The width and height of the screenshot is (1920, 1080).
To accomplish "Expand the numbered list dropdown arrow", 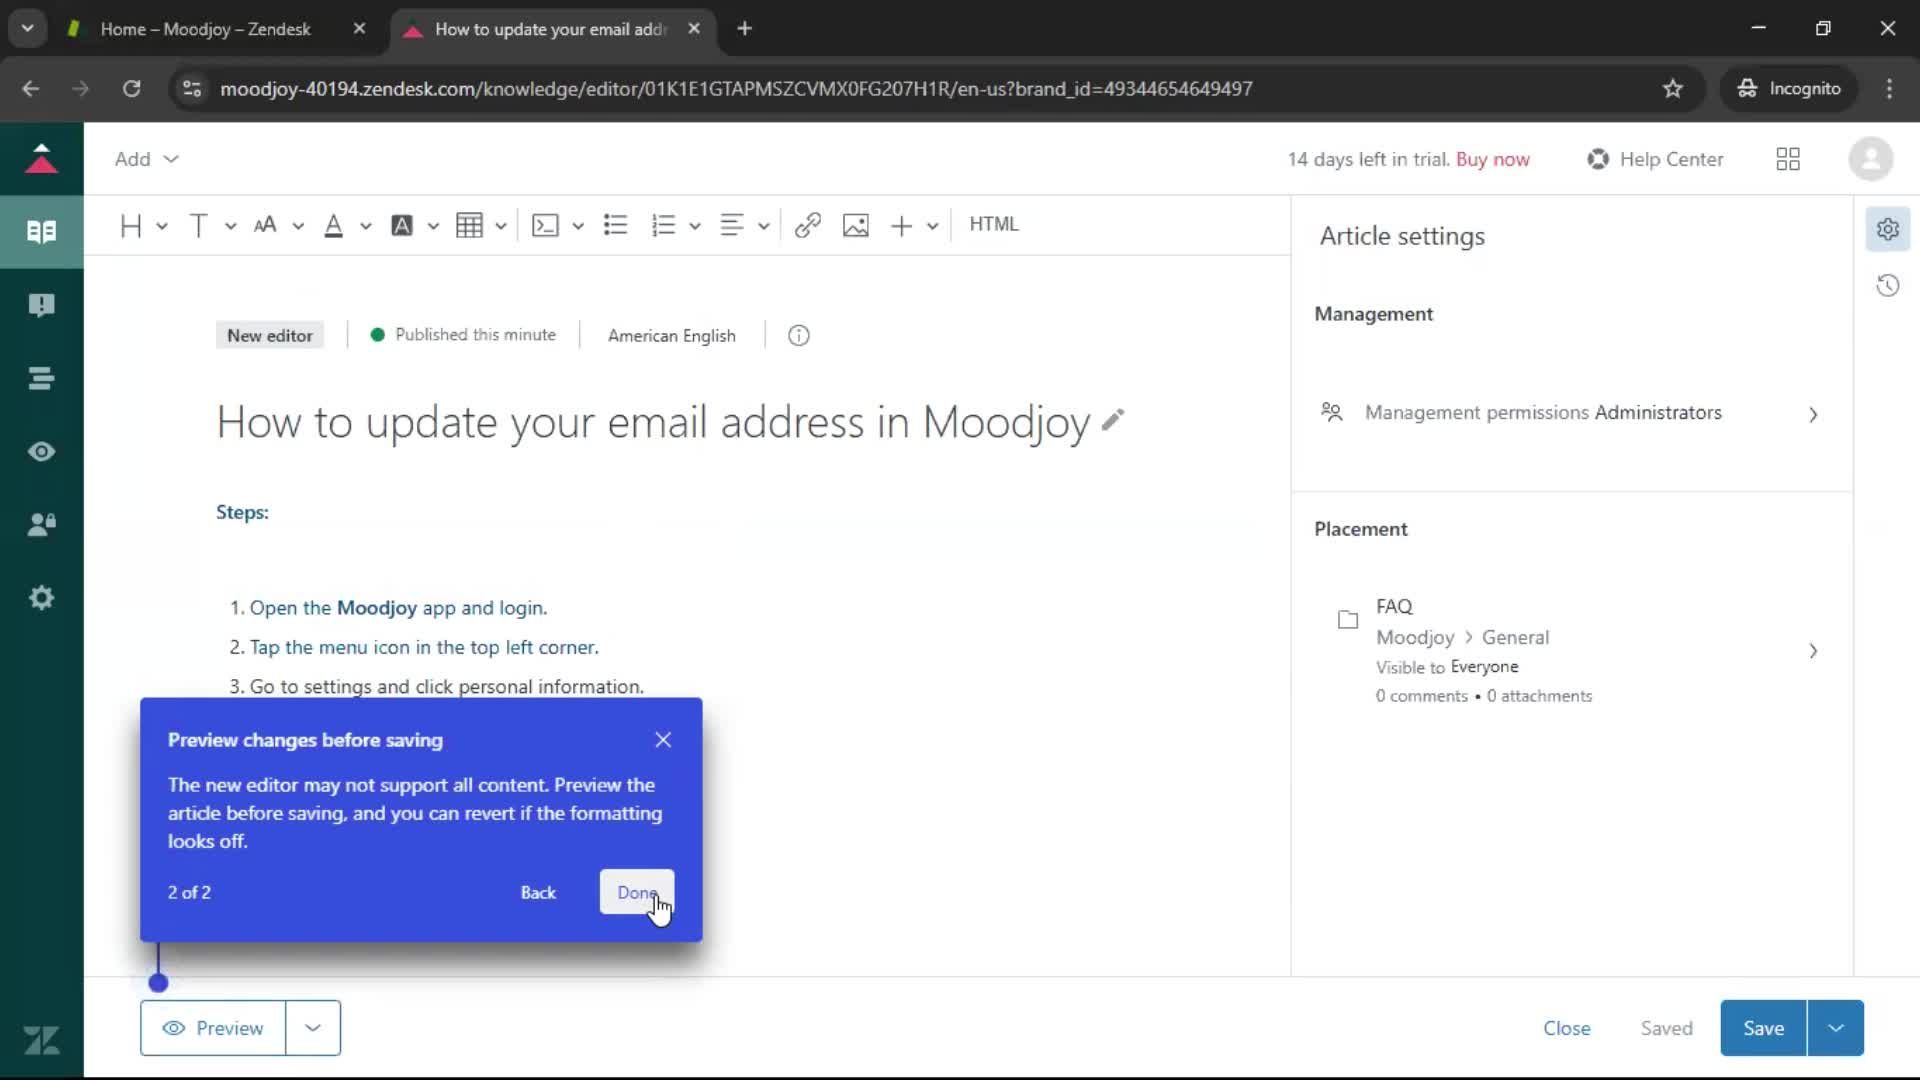I will pyautogui.click(x=695, y=227).
